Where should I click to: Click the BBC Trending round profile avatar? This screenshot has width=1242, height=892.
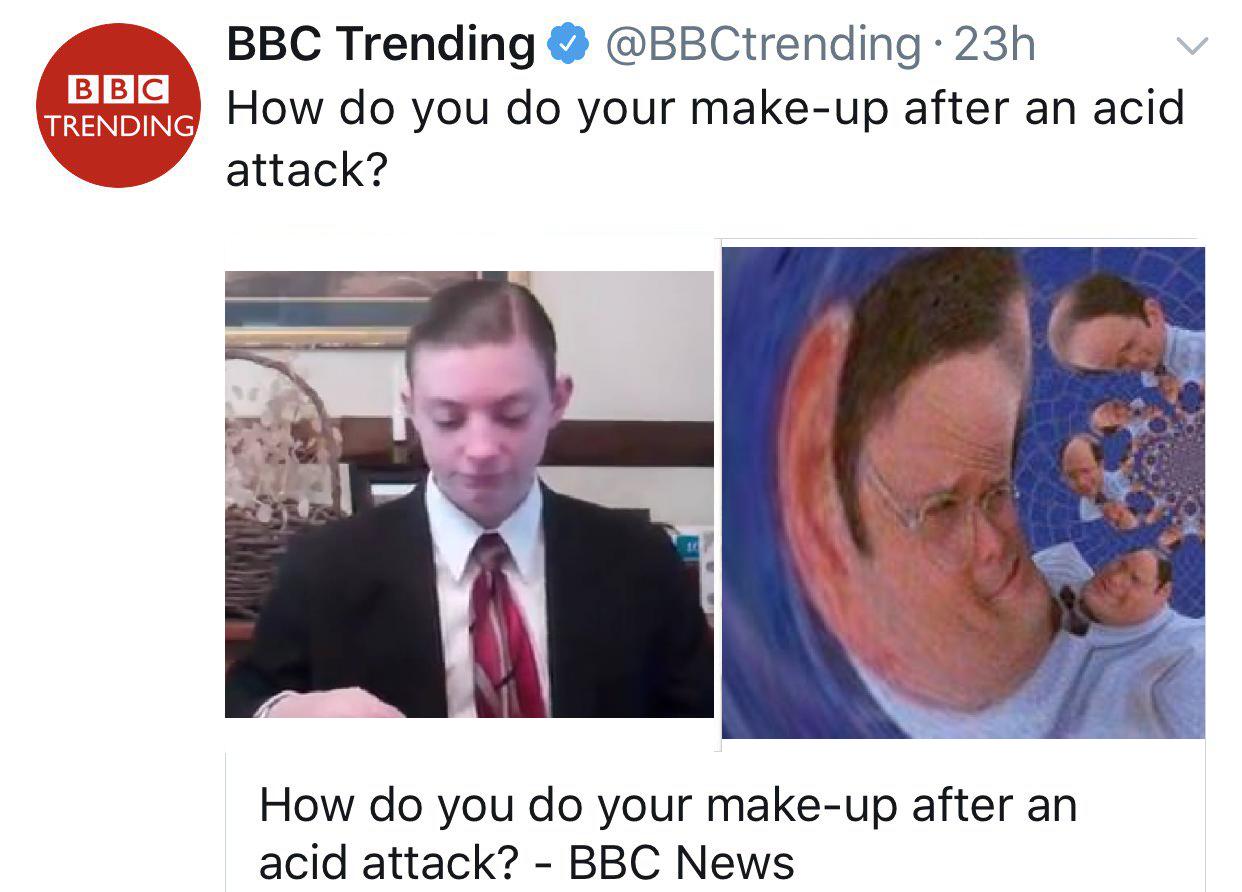point(118,106)
